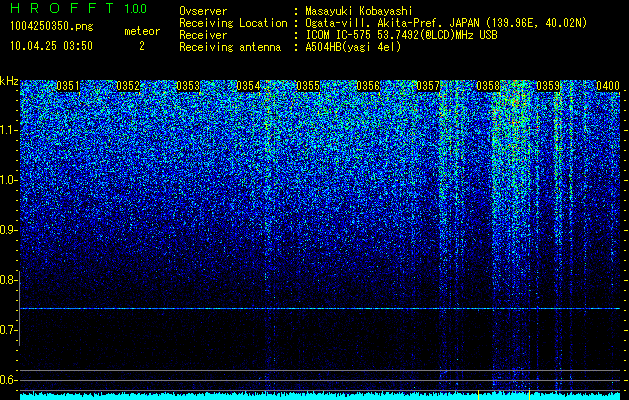Click the Receiver field label
This screenshot has height=400, width=629.
[x=203, y=35]
